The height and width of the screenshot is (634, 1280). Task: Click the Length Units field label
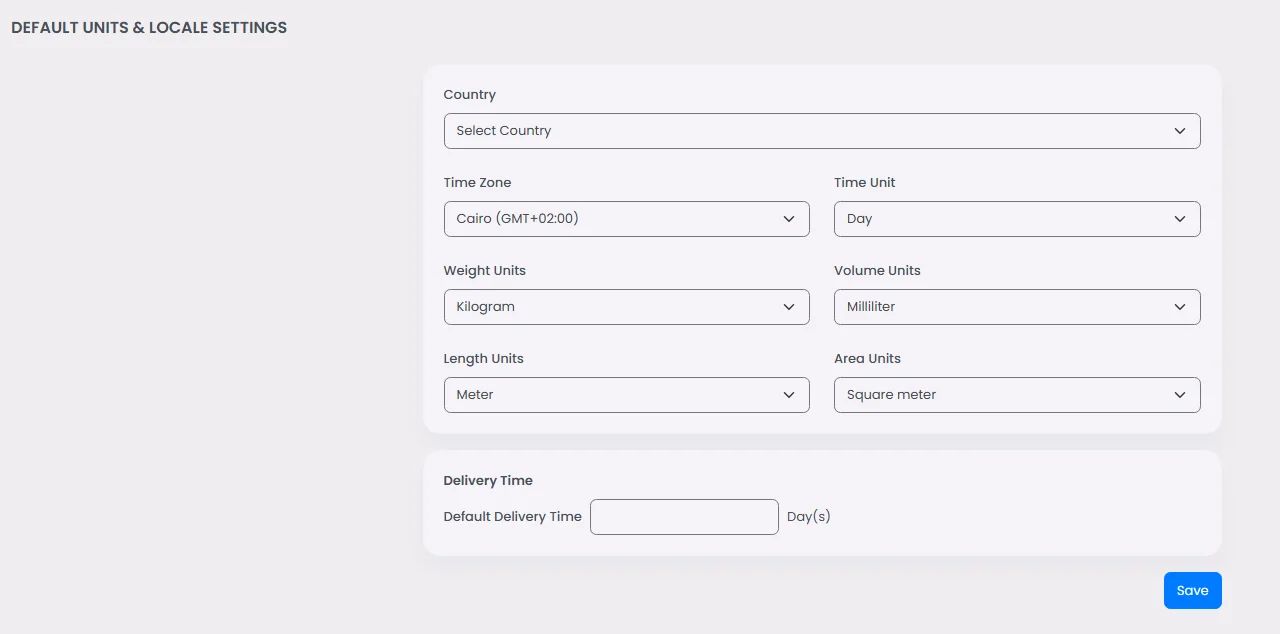tap(483, 359)
